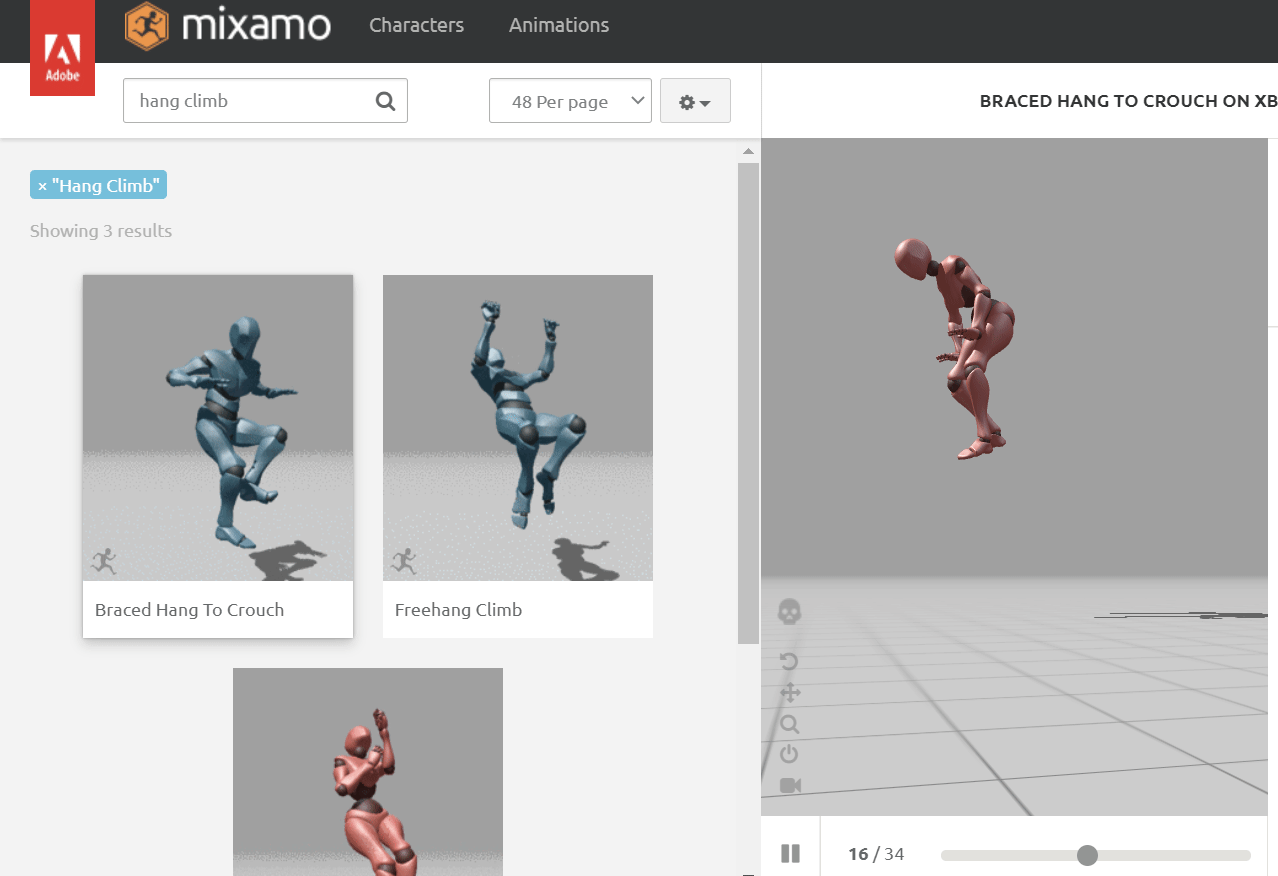This screenshot has width=1278, height=876.
Task: Open the gear settings dropdown
Action: point(695,101)
